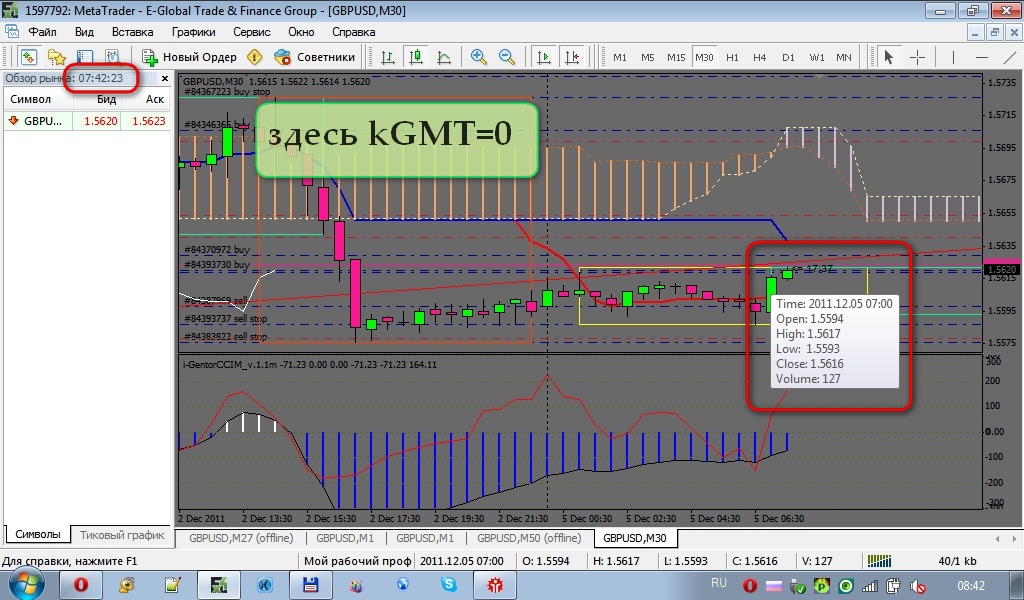The height and width of the screenshot is (600, 1024).
Task: Close the Обзор рынка panel
Action: pos(165,78)
